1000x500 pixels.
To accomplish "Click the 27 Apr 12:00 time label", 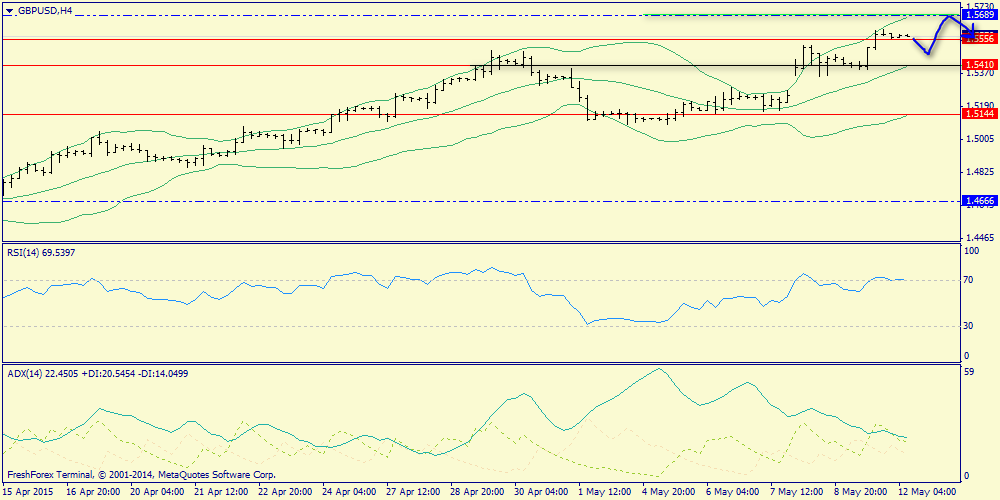I will [414, 492].
